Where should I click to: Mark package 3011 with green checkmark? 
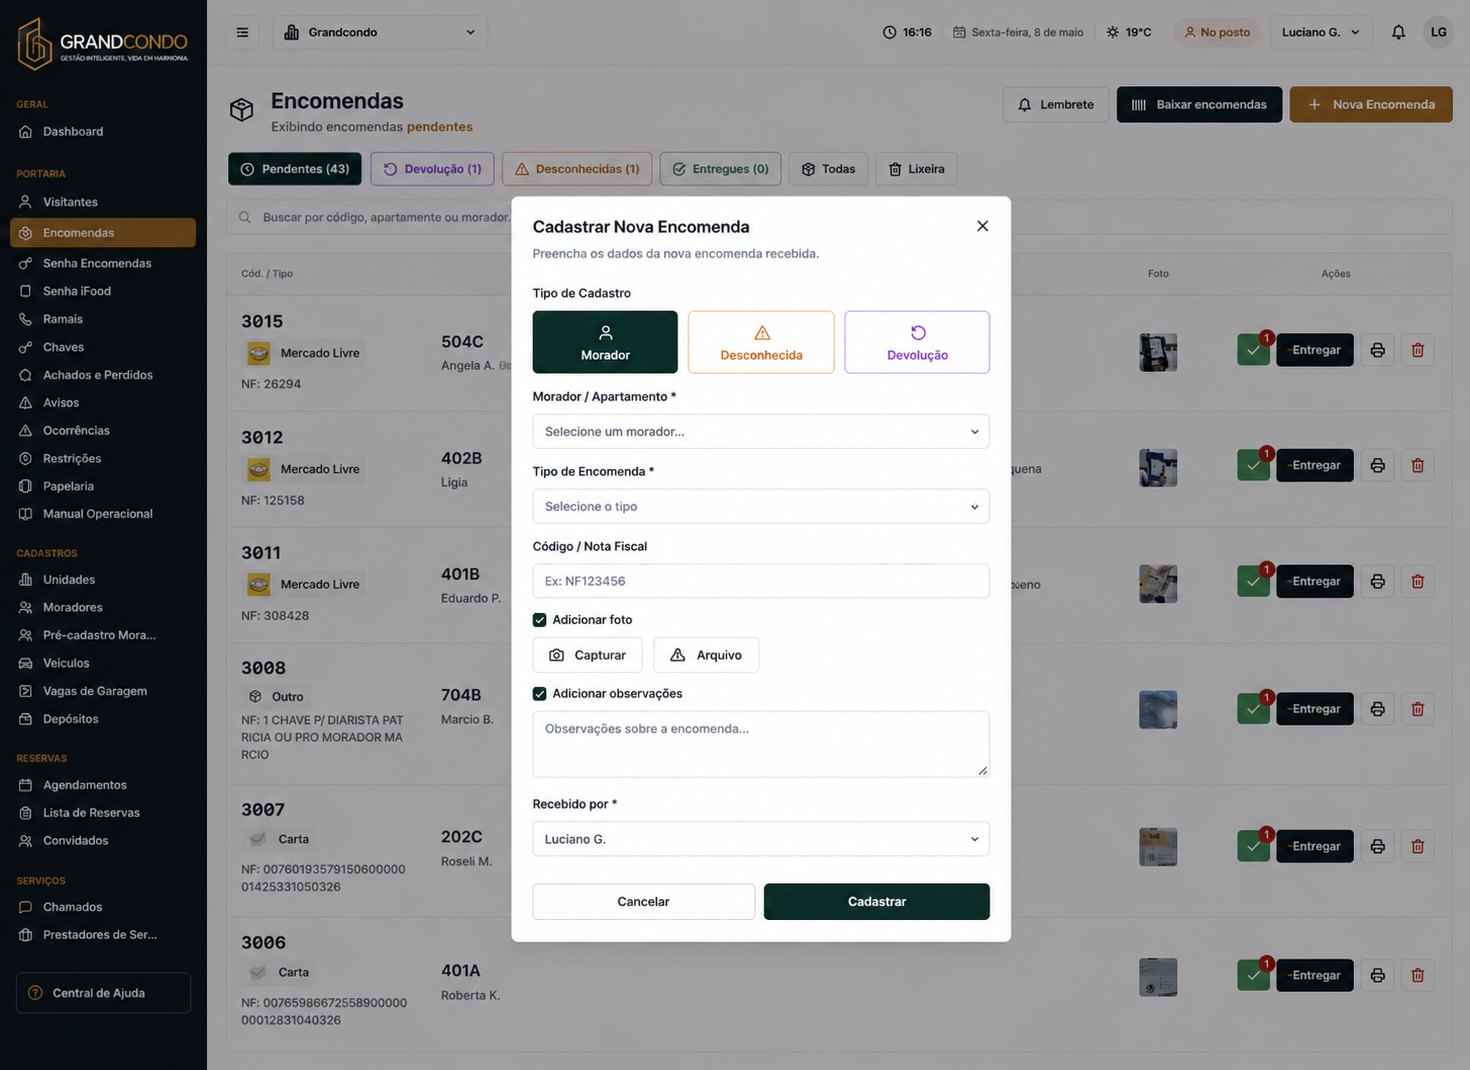pyautogui.click(x=1253, y=582)
